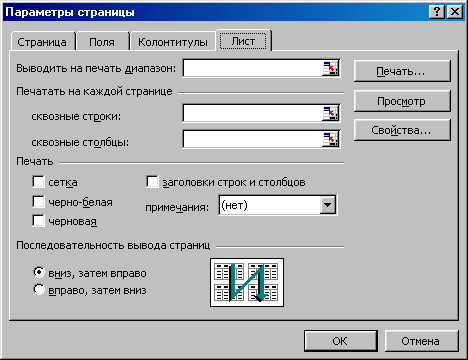468x360 pixels.
Task: Choose вправо, затем вниз radio option
Action: (x=39, y=289)
